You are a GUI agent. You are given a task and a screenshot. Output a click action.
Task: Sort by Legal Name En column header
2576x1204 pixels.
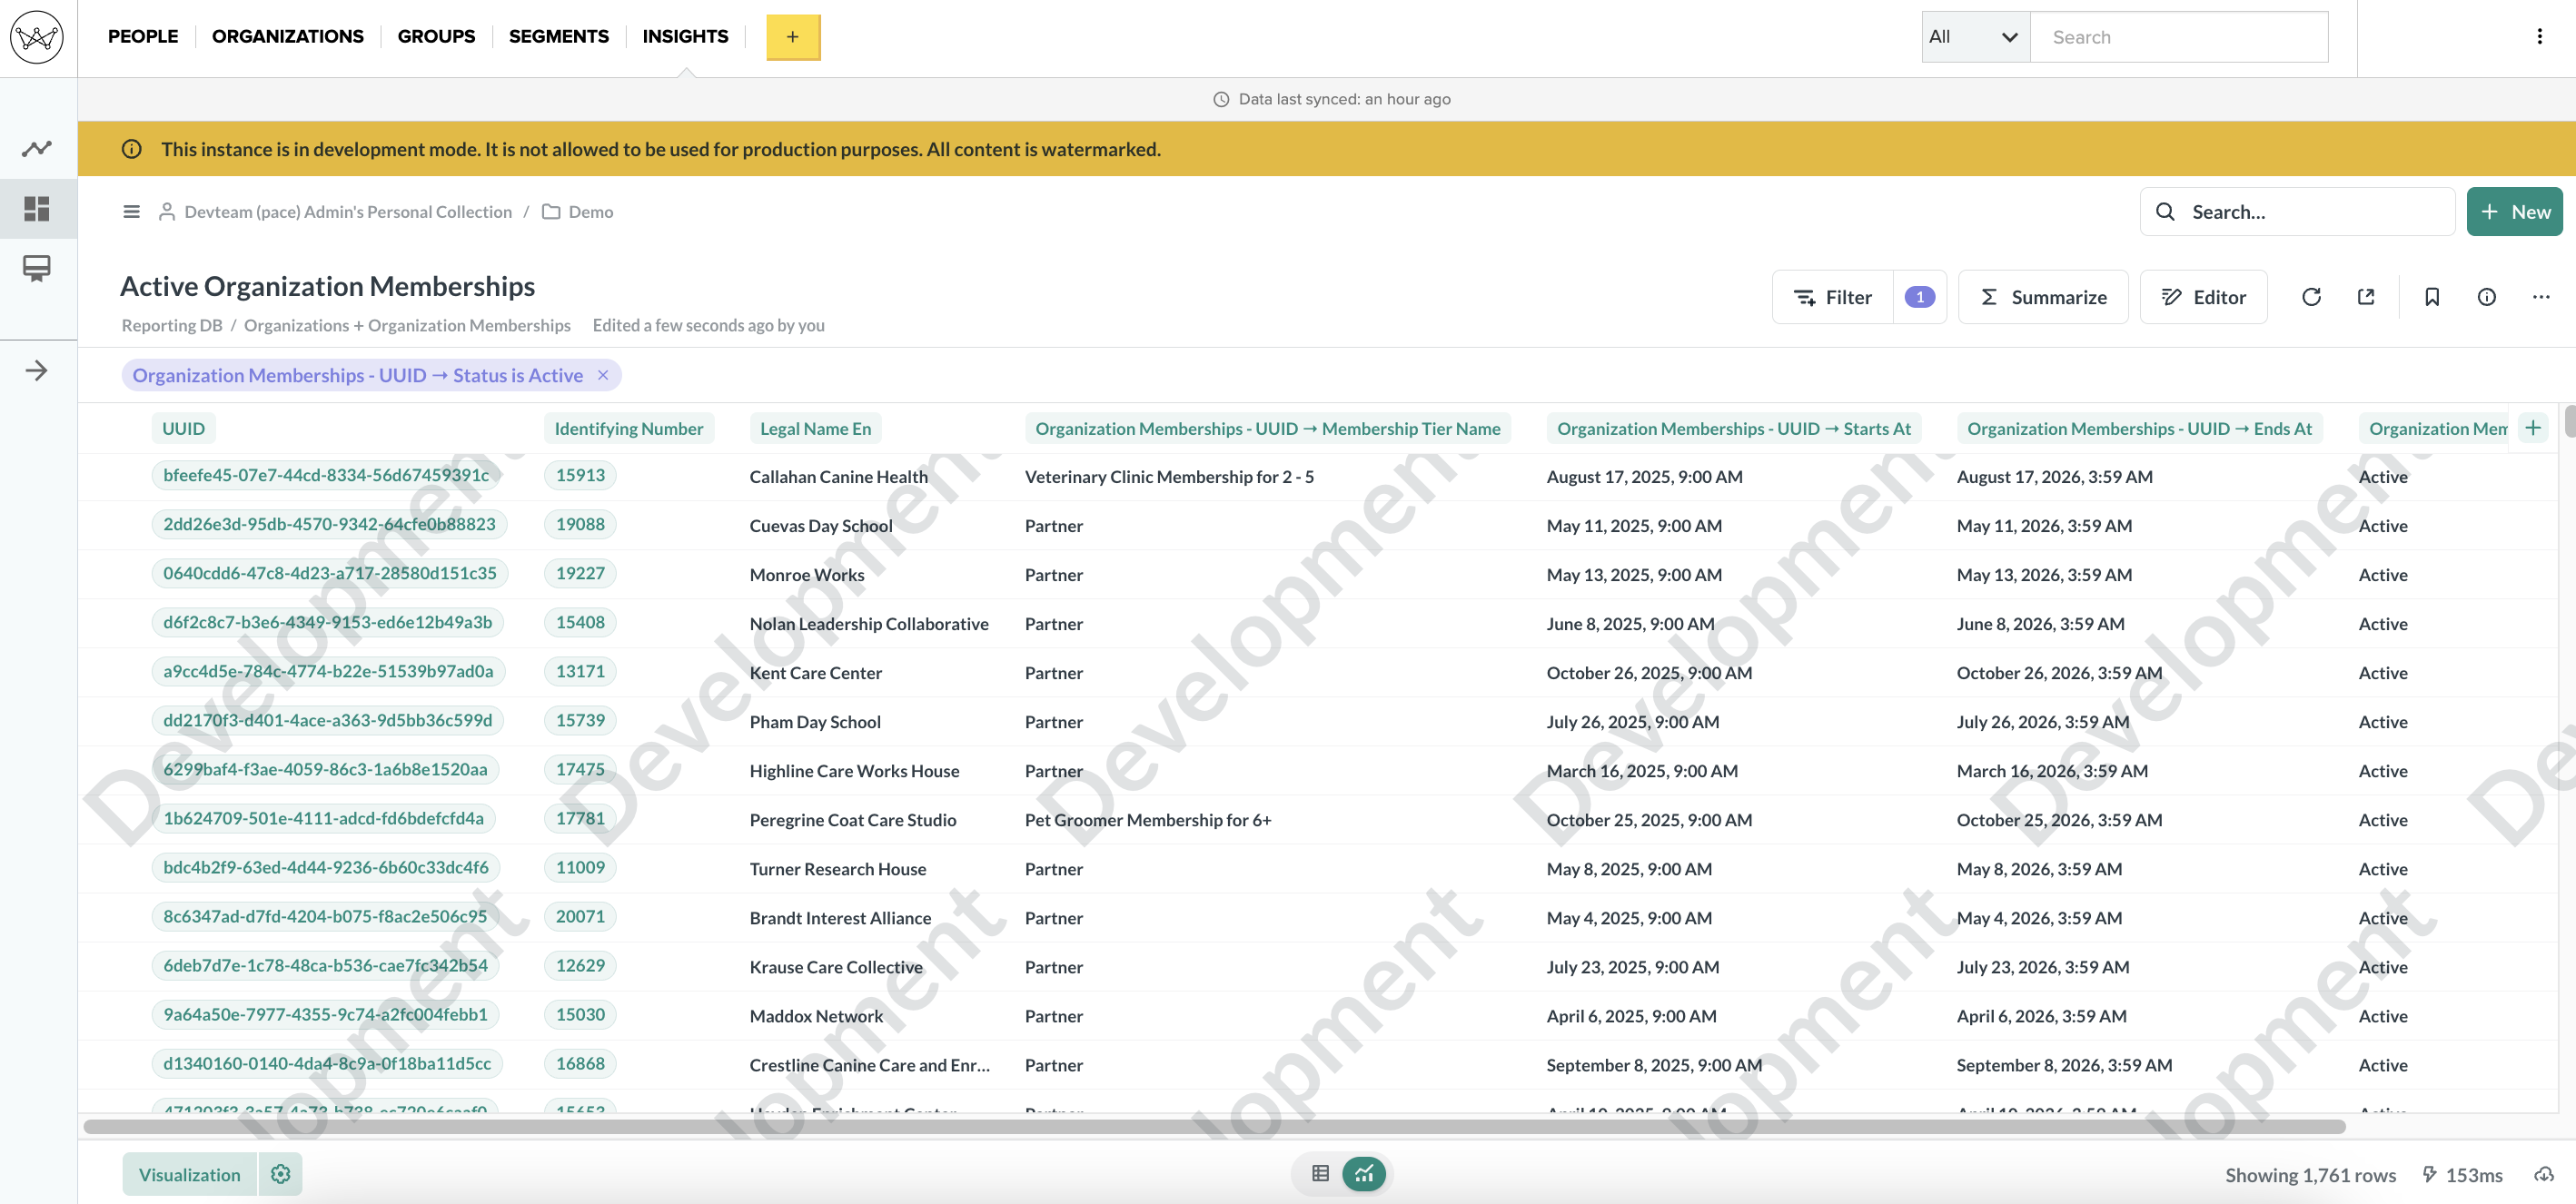[815, 429]
